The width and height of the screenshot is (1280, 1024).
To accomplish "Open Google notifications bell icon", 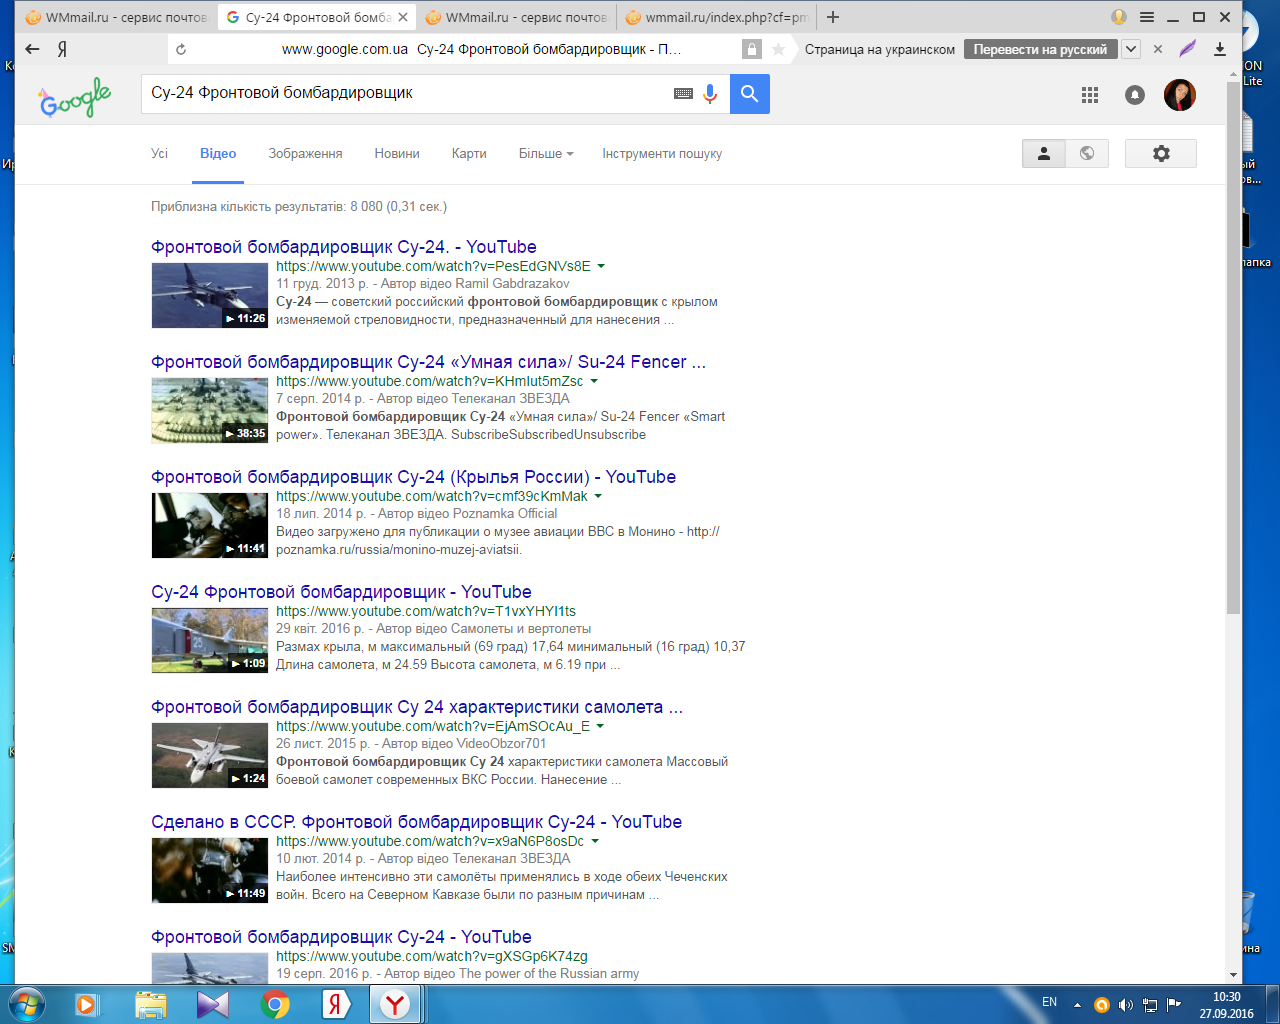I will click(1135, 95).
